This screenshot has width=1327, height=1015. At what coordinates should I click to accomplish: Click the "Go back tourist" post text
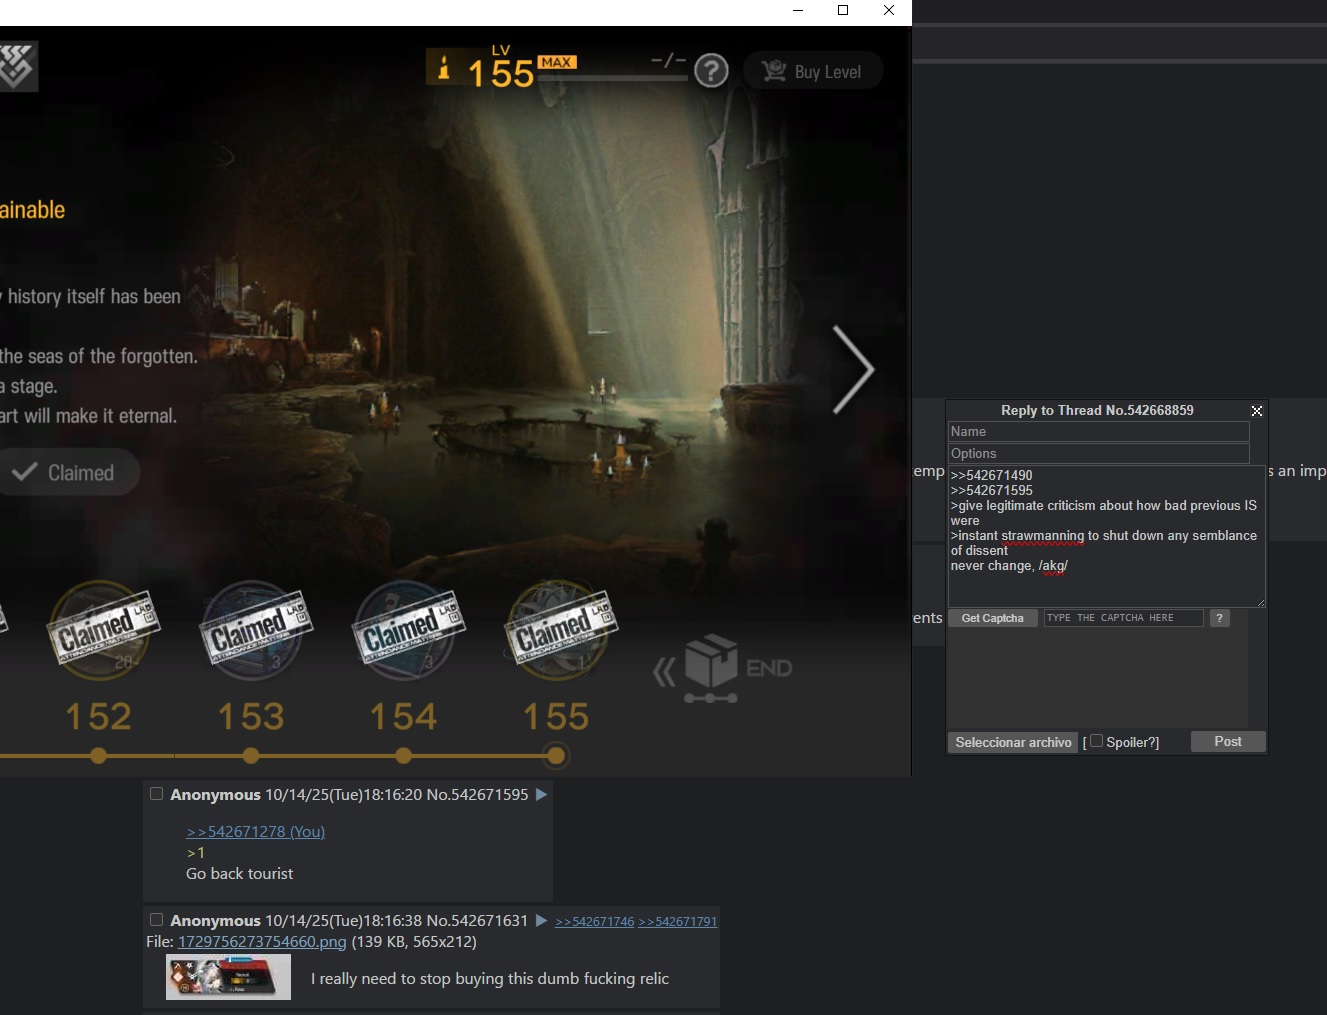pos(240,873)
